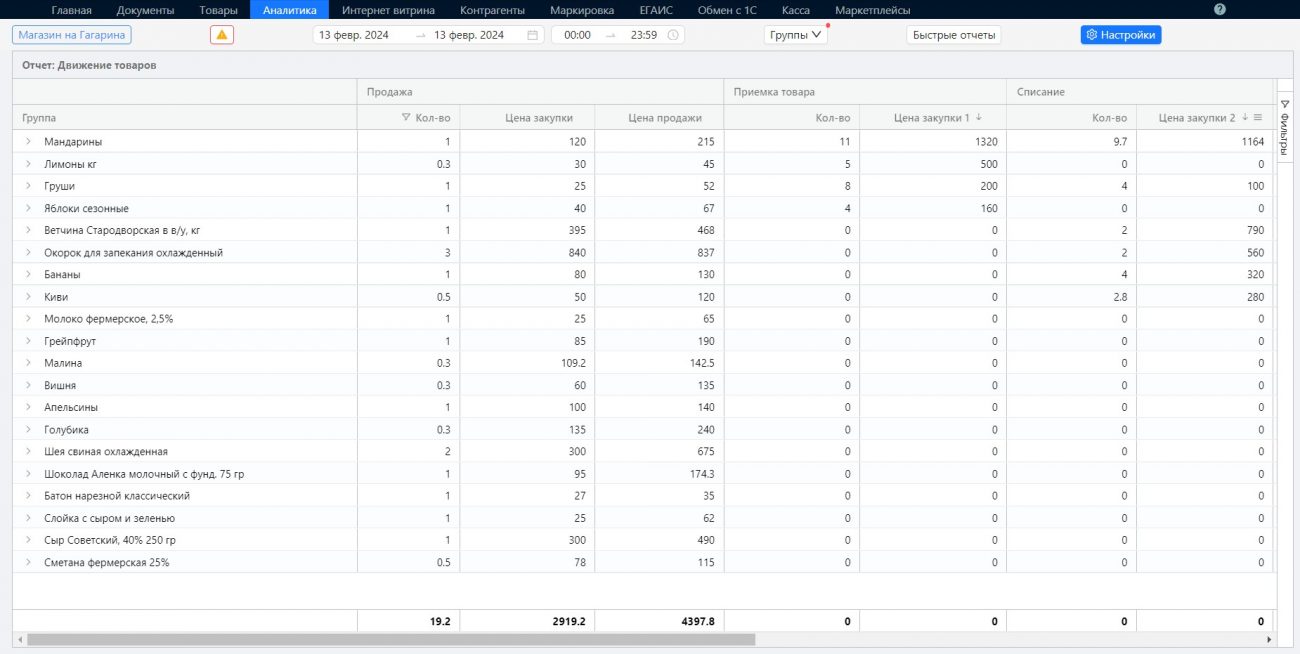The image size is (1300, 654).
Task: Click the clock icon in time range
Action: coord(673,35)
